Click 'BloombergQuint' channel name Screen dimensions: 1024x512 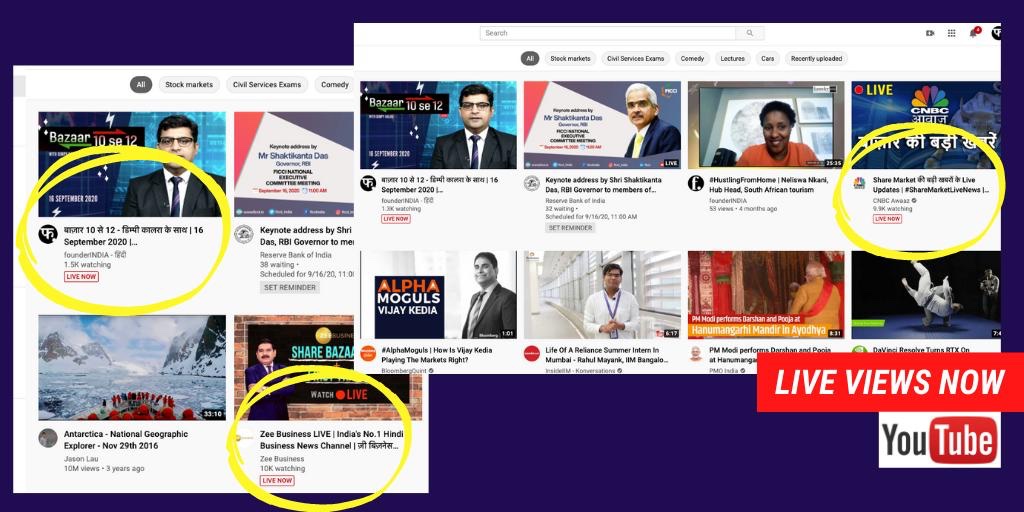pos(404,370)
